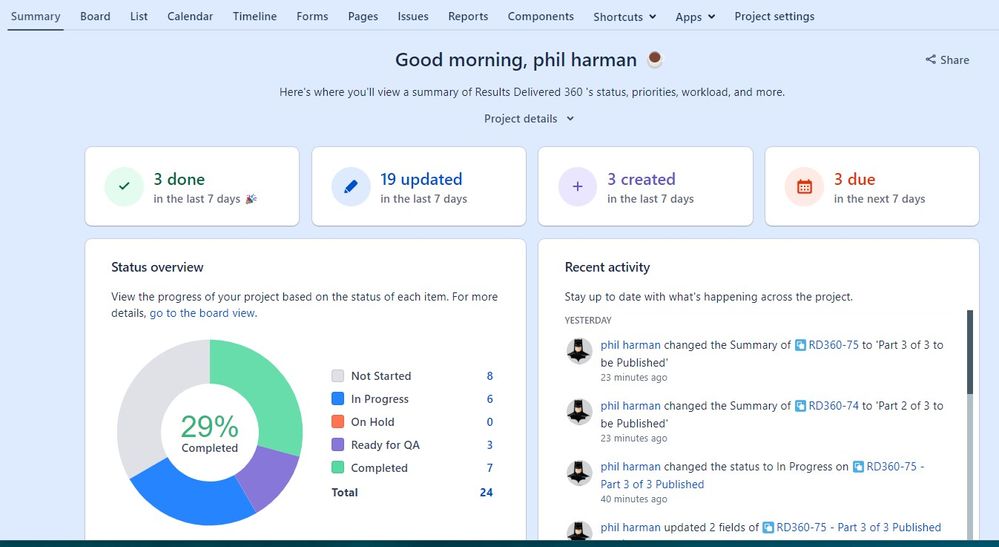Click the plus created icon

pyautogui.click(x=578, y=187)
